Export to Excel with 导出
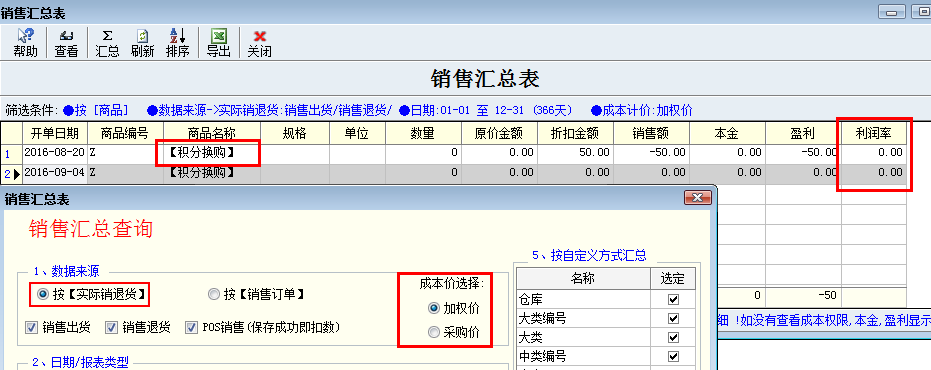Viewport: 931px width, 370px height. click(x=218, y=43)
